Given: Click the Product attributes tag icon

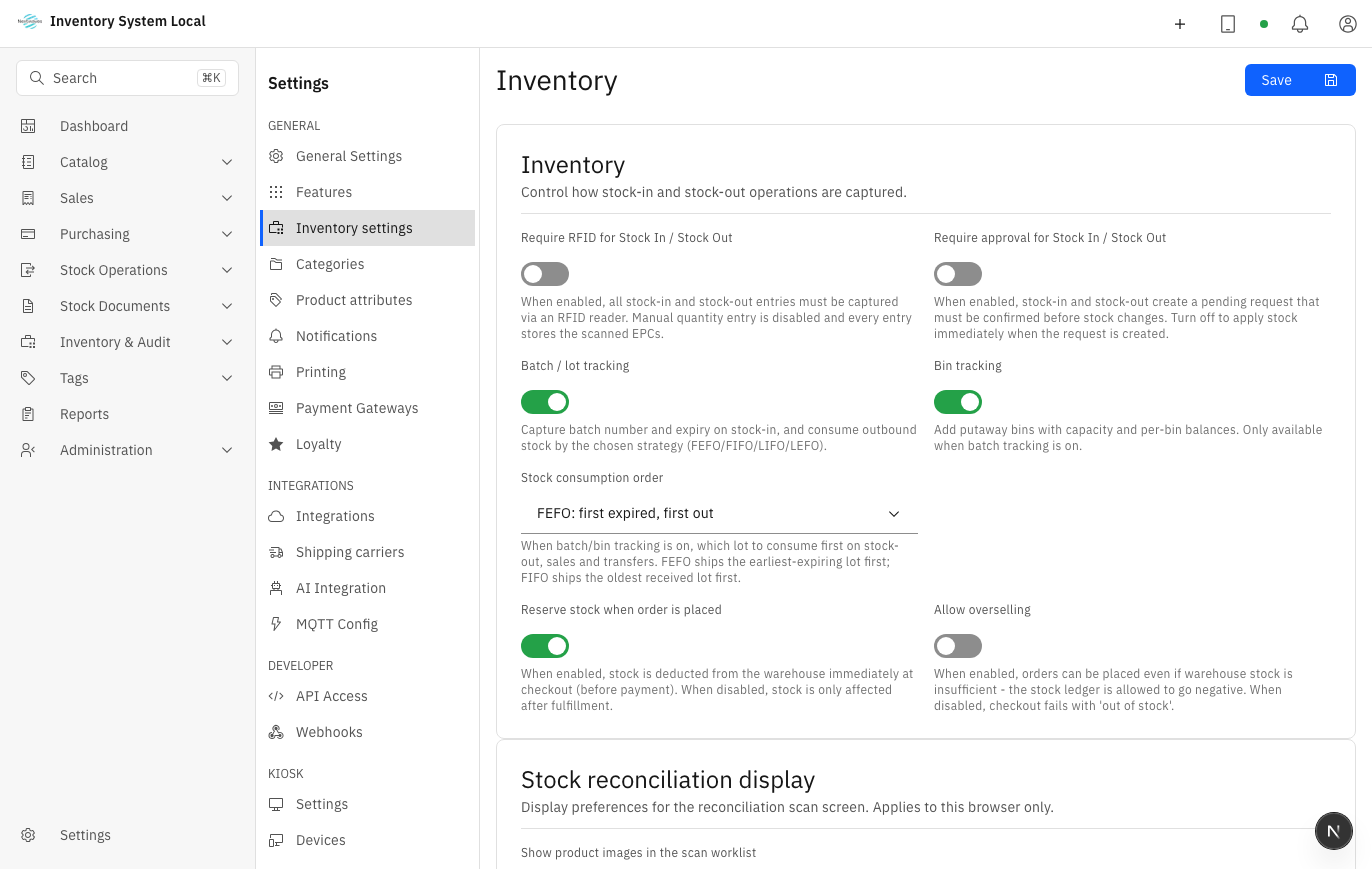Looking at the screenshot, I should pyautogui.click(x=276, y=300).
